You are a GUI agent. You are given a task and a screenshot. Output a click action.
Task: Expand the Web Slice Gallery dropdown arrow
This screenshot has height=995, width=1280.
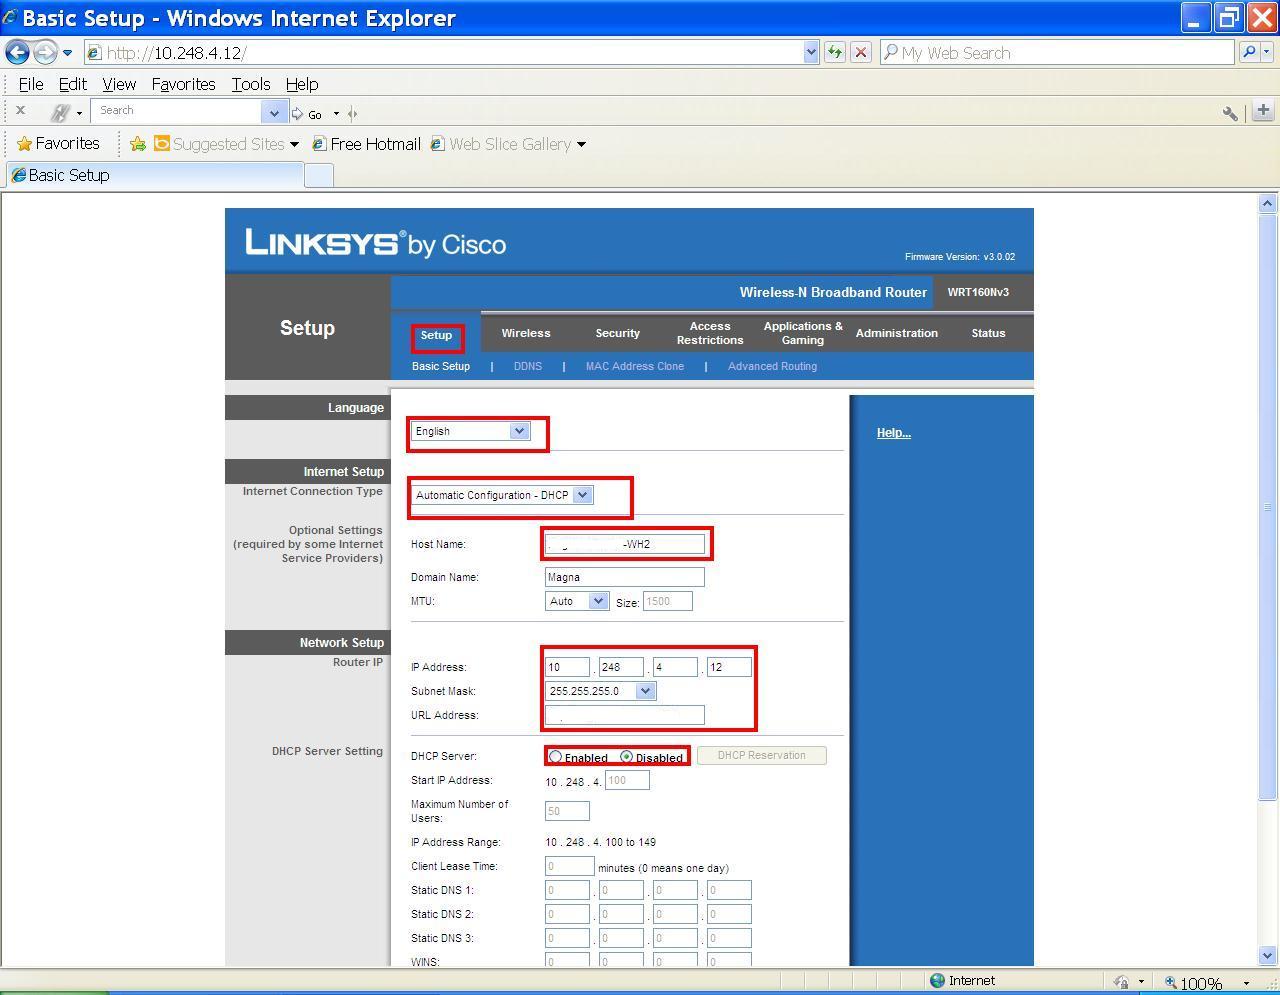pos(581,145)
